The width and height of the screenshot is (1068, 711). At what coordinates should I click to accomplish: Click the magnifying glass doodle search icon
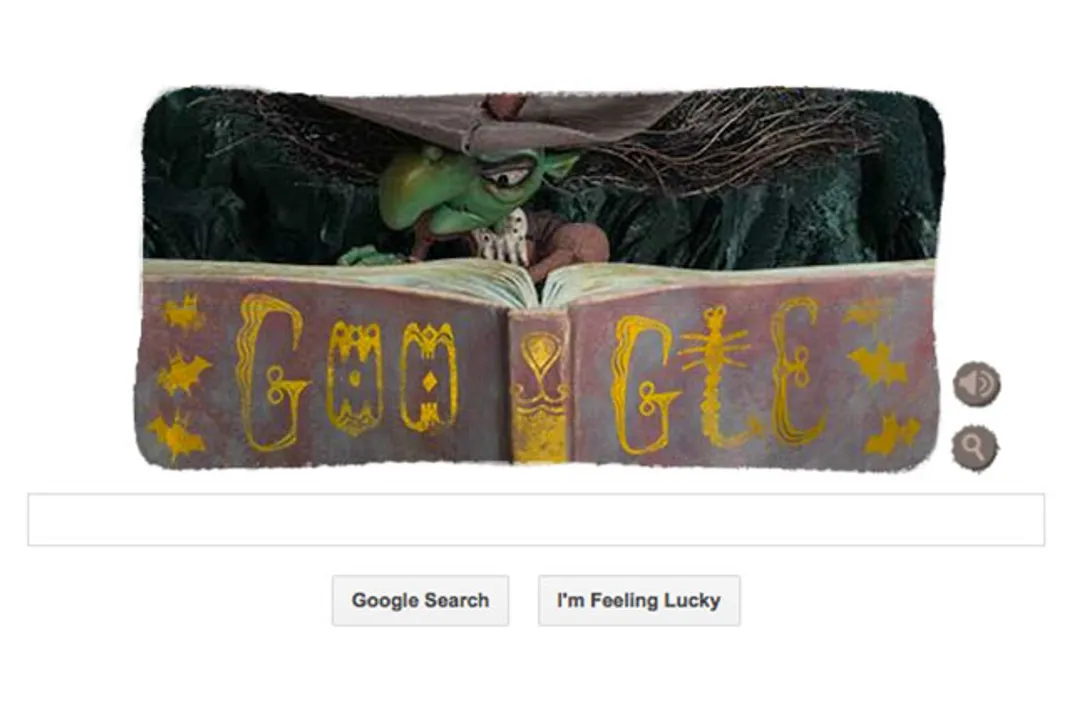tap(975, 447)
